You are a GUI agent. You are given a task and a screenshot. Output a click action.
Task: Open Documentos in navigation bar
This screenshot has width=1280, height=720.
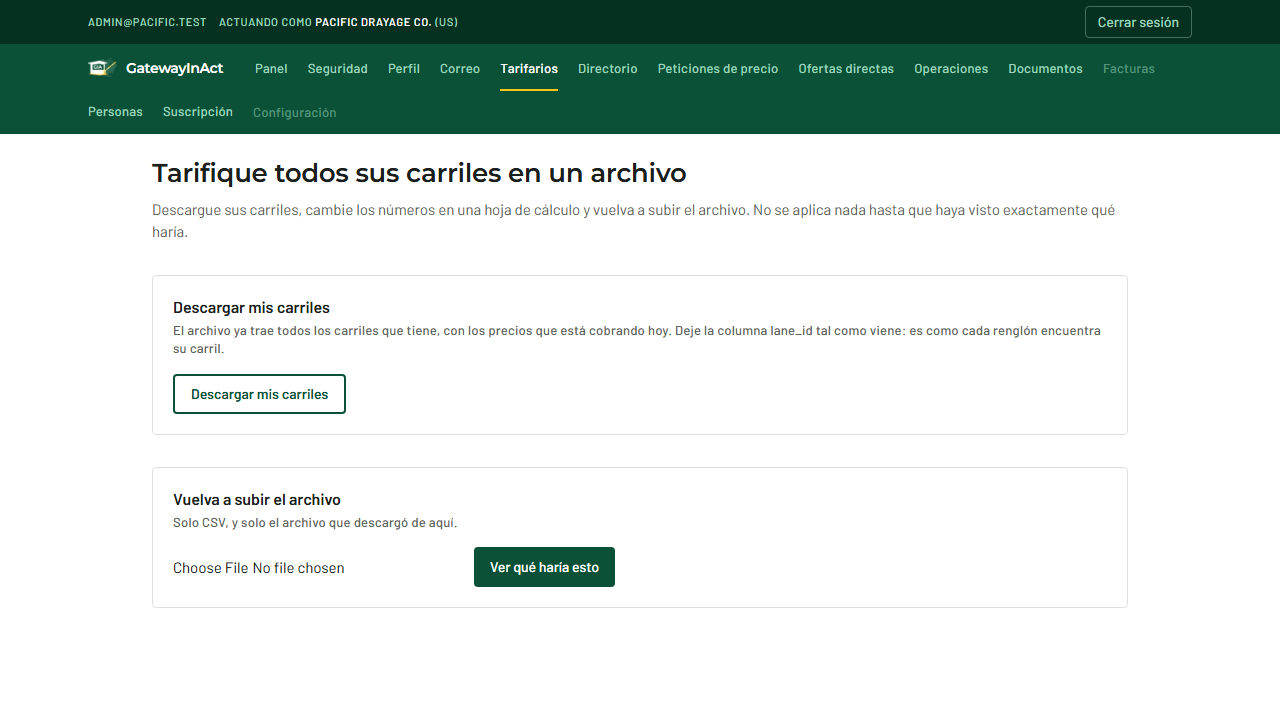click(x=1045, y=69)
